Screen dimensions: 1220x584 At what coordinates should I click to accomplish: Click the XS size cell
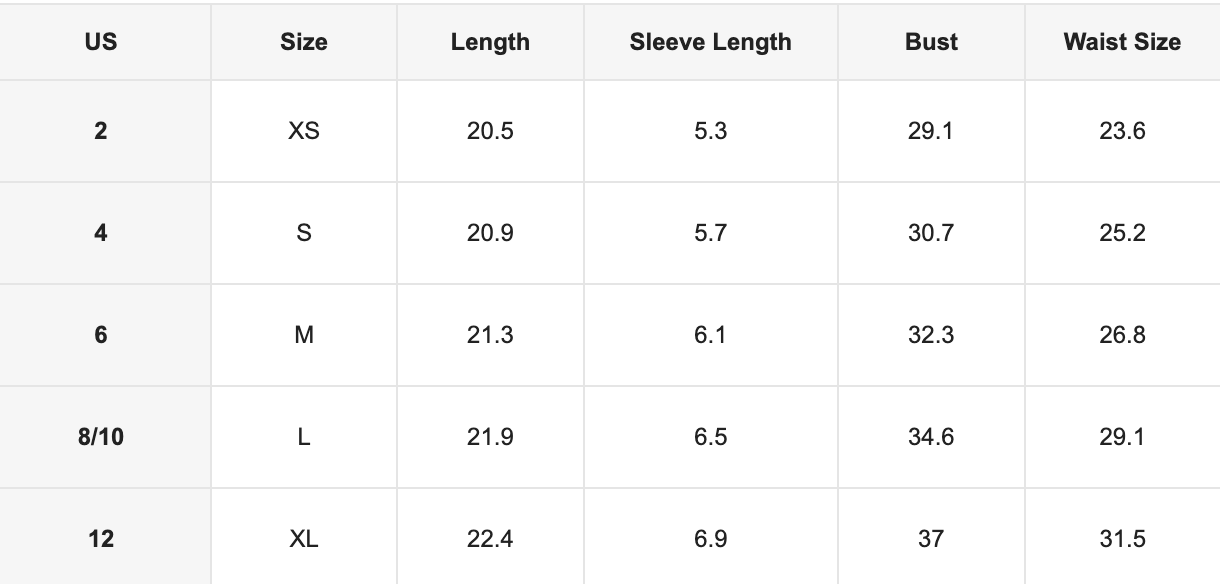coord(304,131)
